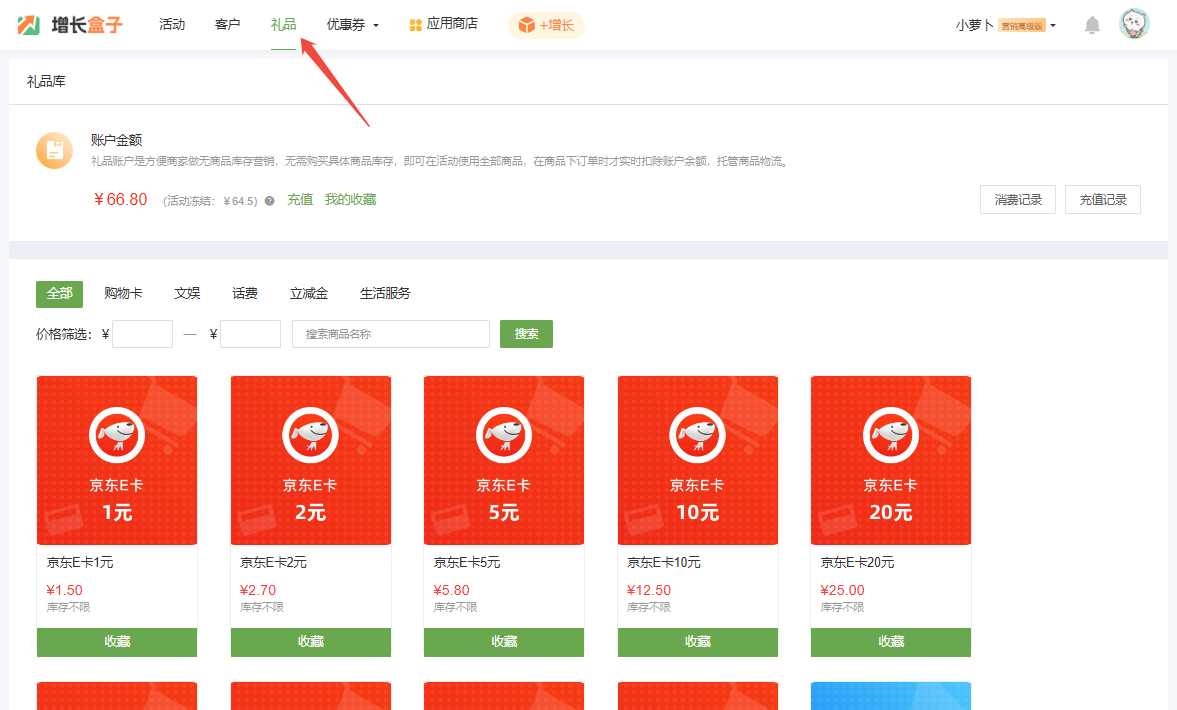The height and width of the screenshot is (710, 1177).
Task: Click the 增长盒子 logo icon
Action: [29, 25]
